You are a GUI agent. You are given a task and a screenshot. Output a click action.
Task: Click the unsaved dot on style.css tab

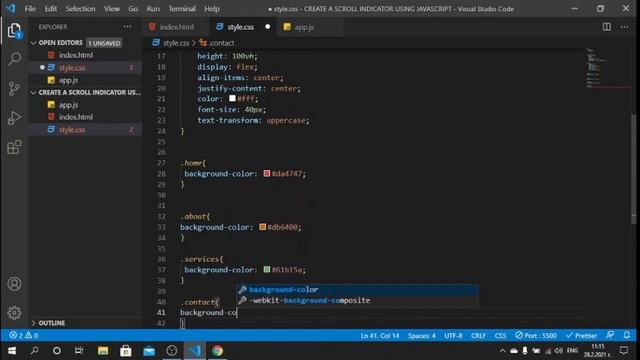pyautogui.click(x=267, y=27)
